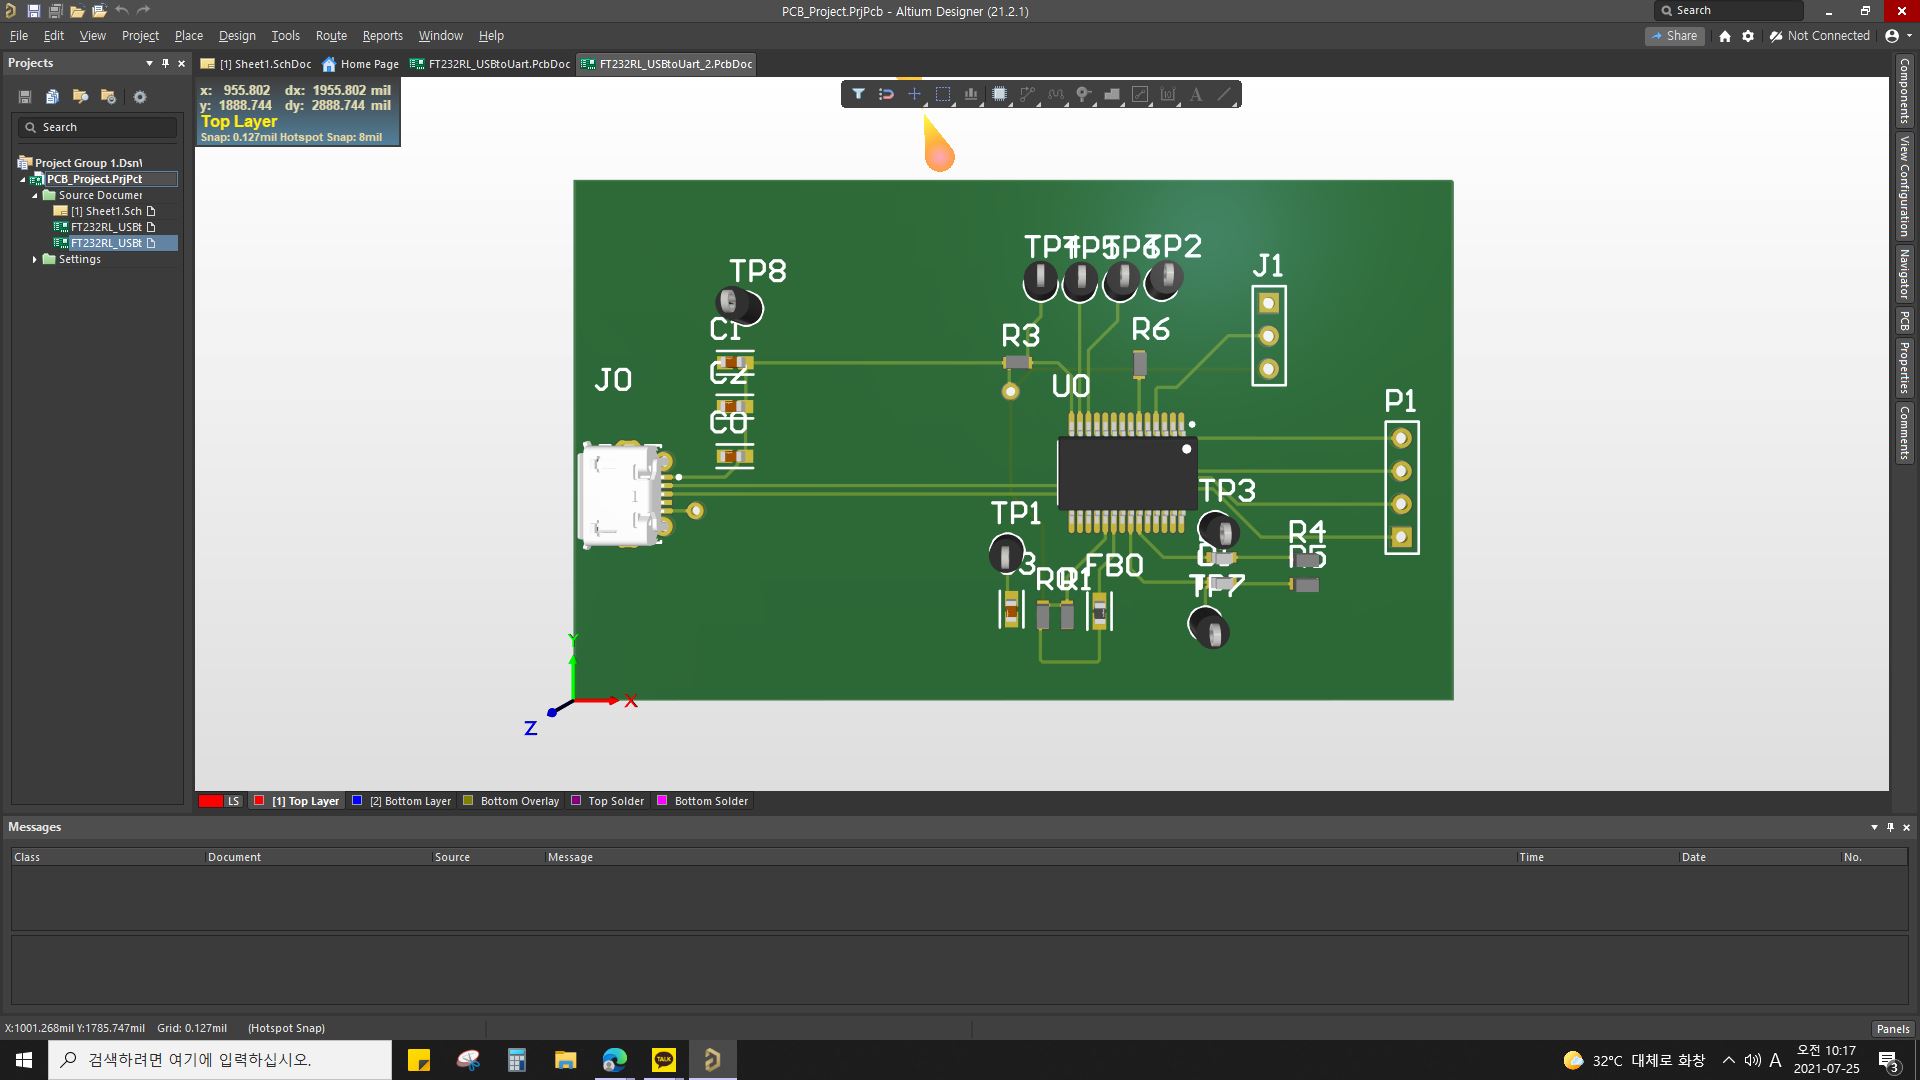The height and width of the screenshot is (1080, 1920).
Task: Select the interactive tuning tool
Action: (x=1055, y=94)
